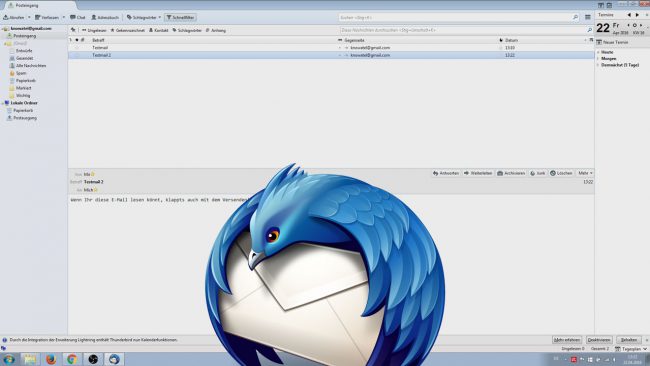Image resolution: width=650 pixels, height=366 pixels.
Task: Toggle the Schlagwörter quick filter
Action: click(x=187, y=30)
